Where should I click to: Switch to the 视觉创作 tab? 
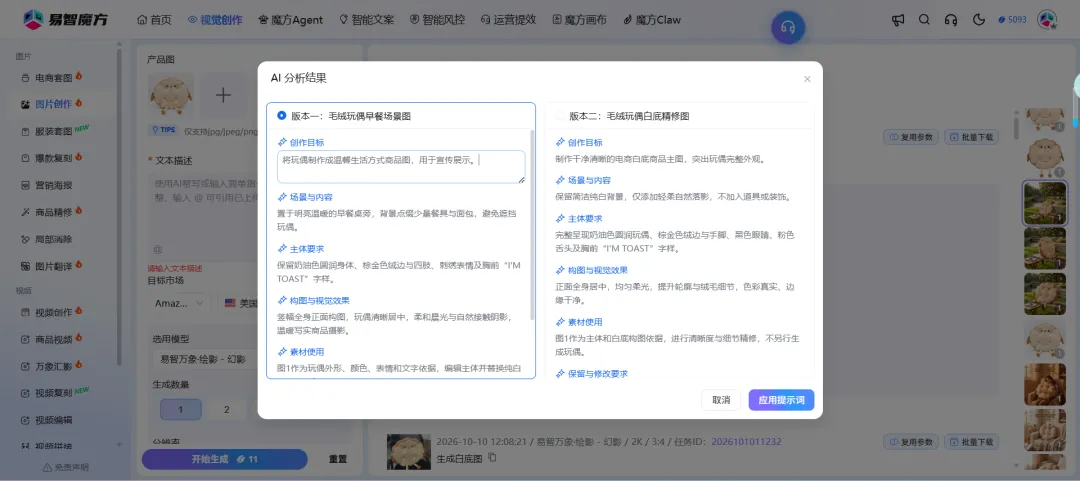click(215, 20)
